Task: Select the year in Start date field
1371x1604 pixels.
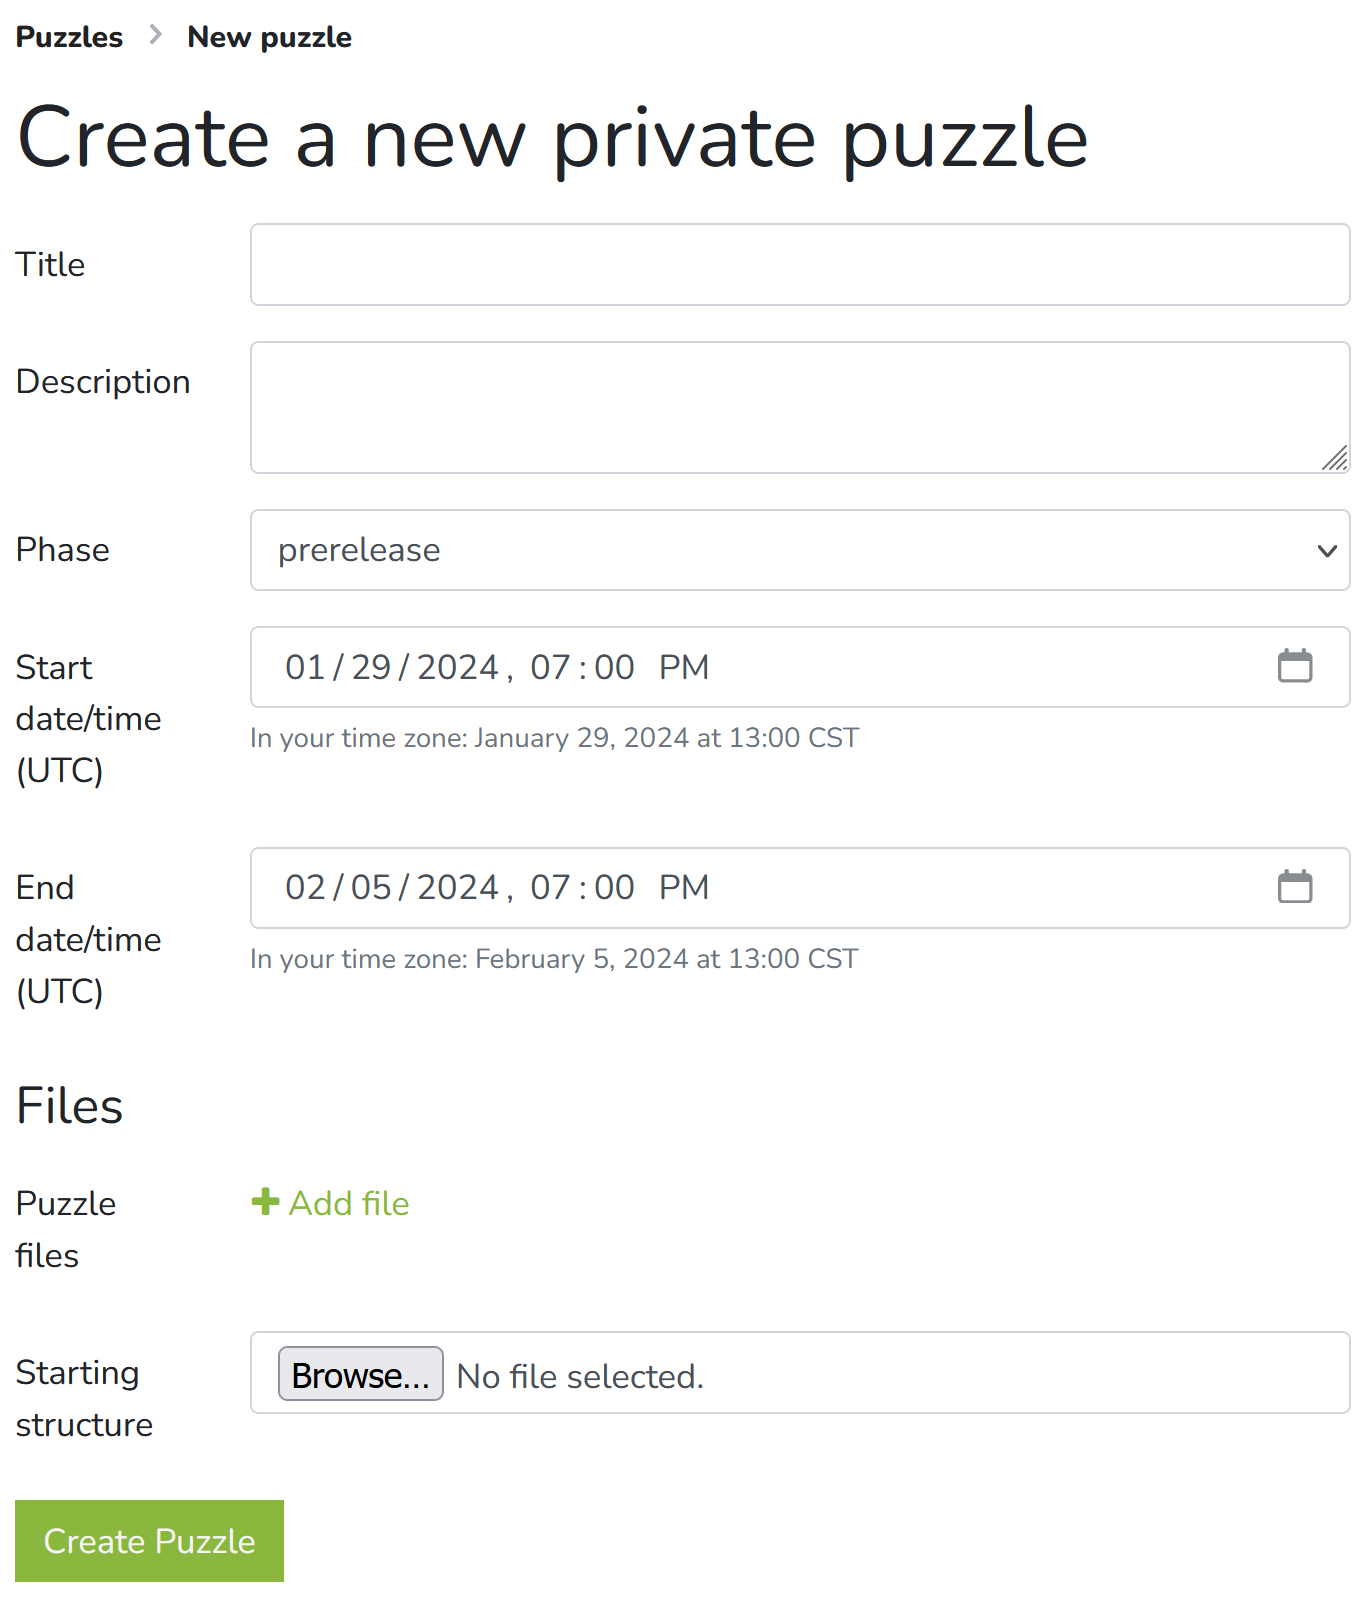Action: tap(457, 667)
